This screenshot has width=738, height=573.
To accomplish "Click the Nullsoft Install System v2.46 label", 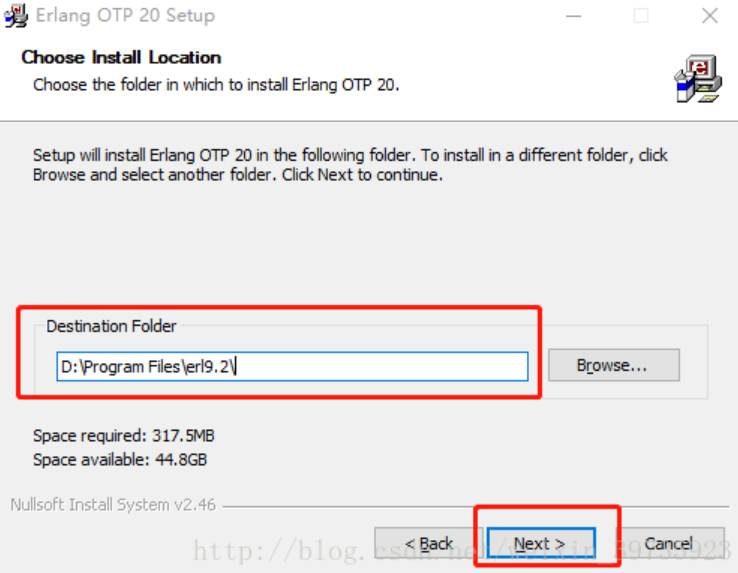I will [112, 505].
